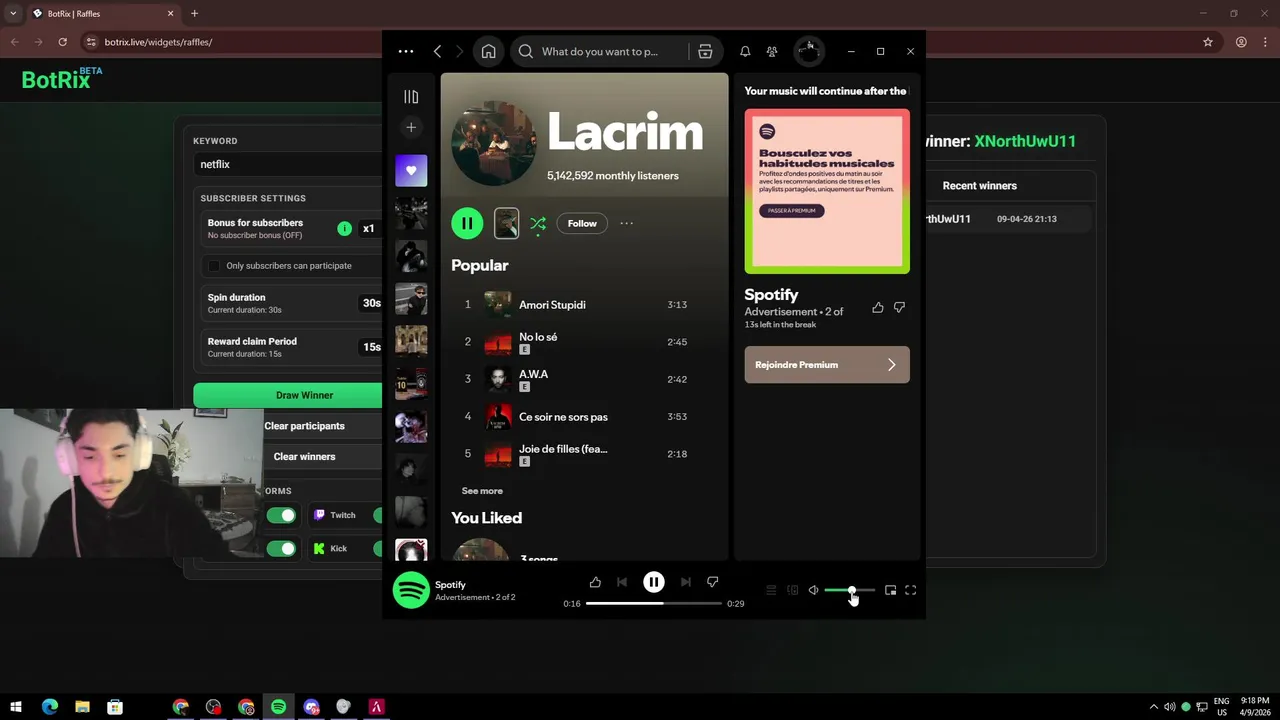Thumbs up in the bottom player bar
The height and width of the screenshot is (720, 1280).
(x=595, y=582)
